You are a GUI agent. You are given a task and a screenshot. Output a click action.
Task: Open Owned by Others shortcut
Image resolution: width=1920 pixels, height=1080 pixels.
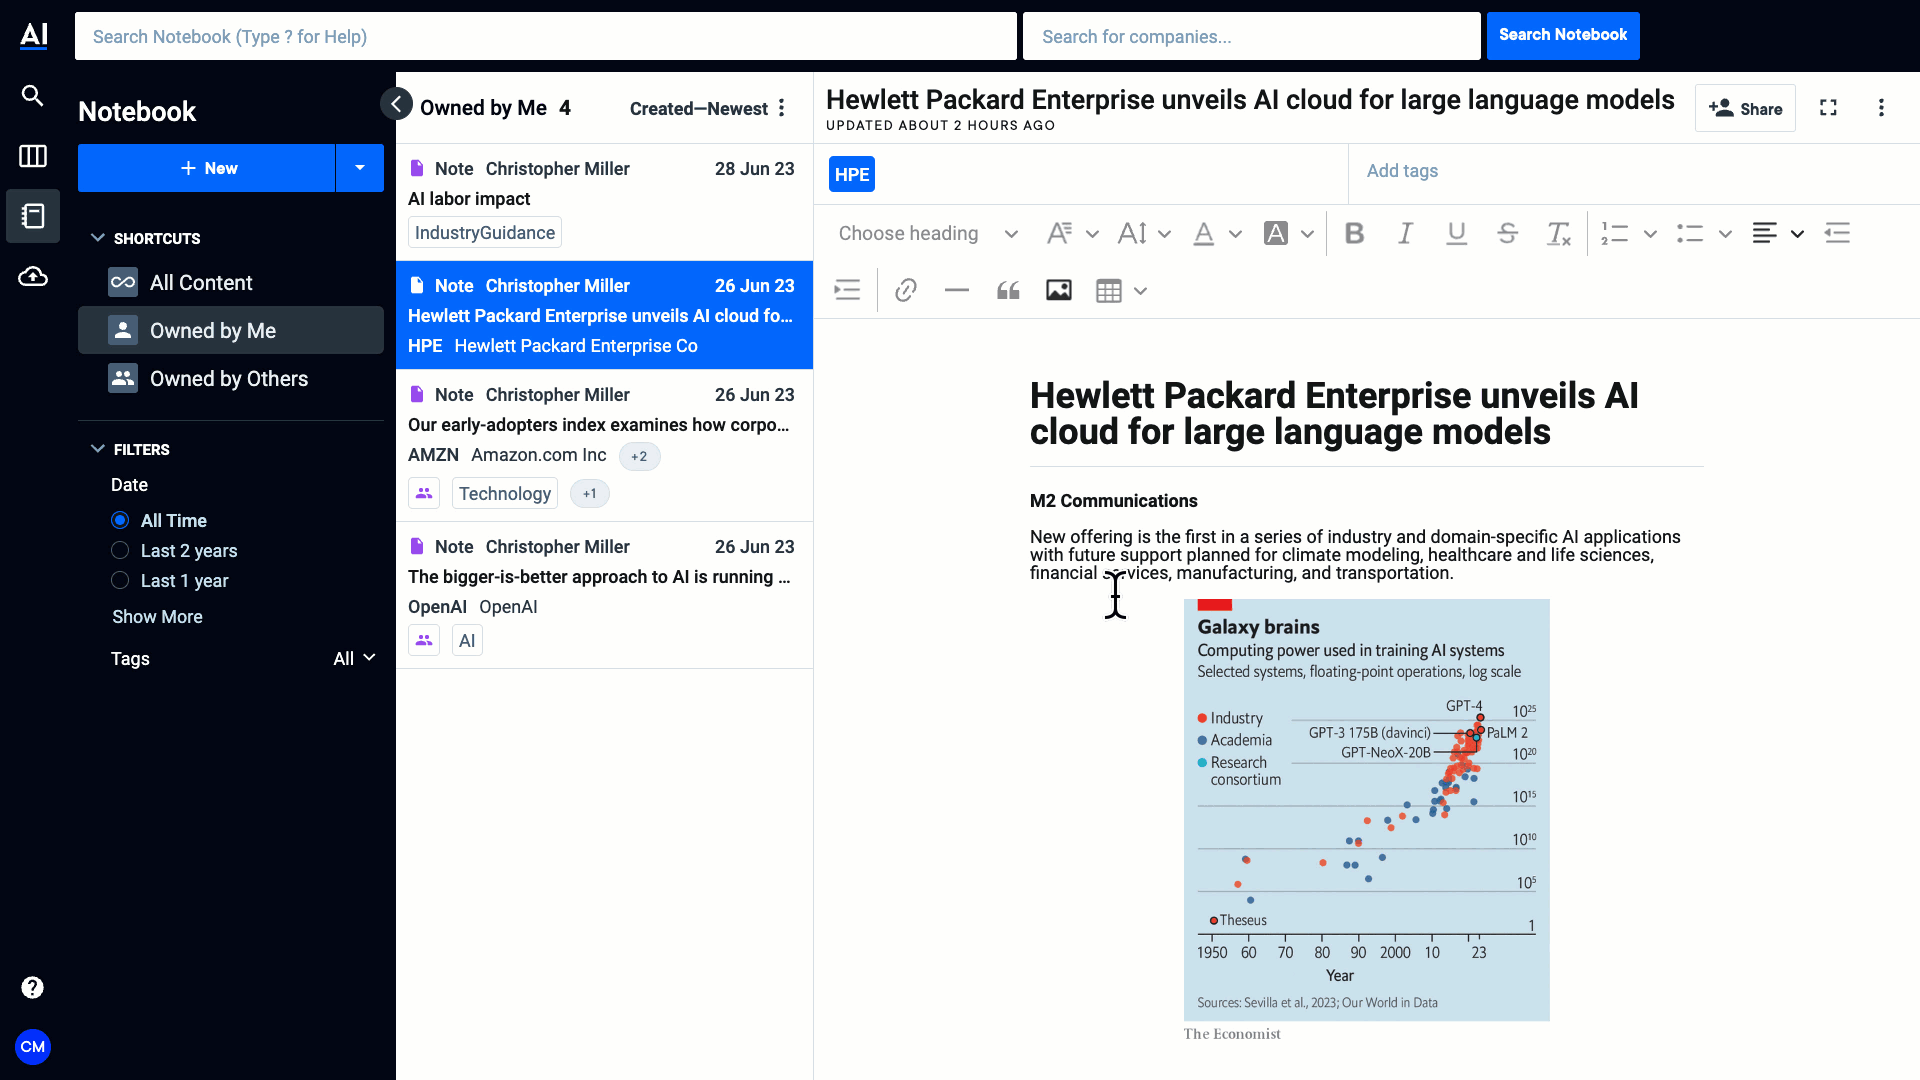(x=231, y=378)
